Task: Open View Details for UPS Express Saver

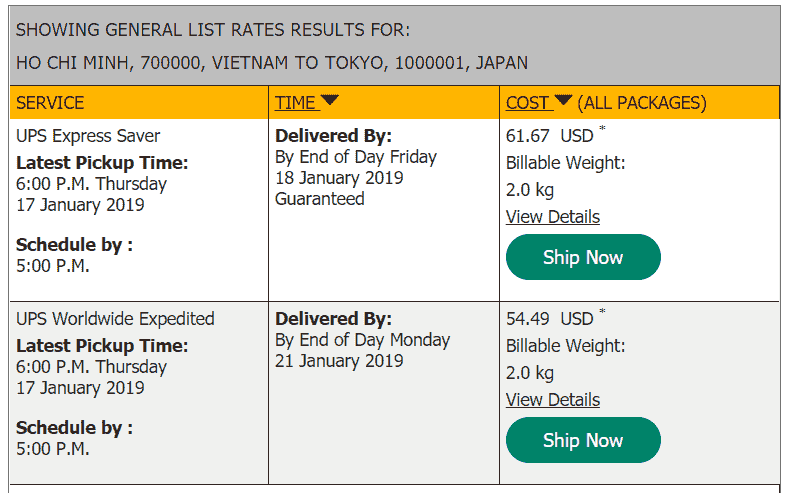Action: pyautogui.click(x=553, y=217)
